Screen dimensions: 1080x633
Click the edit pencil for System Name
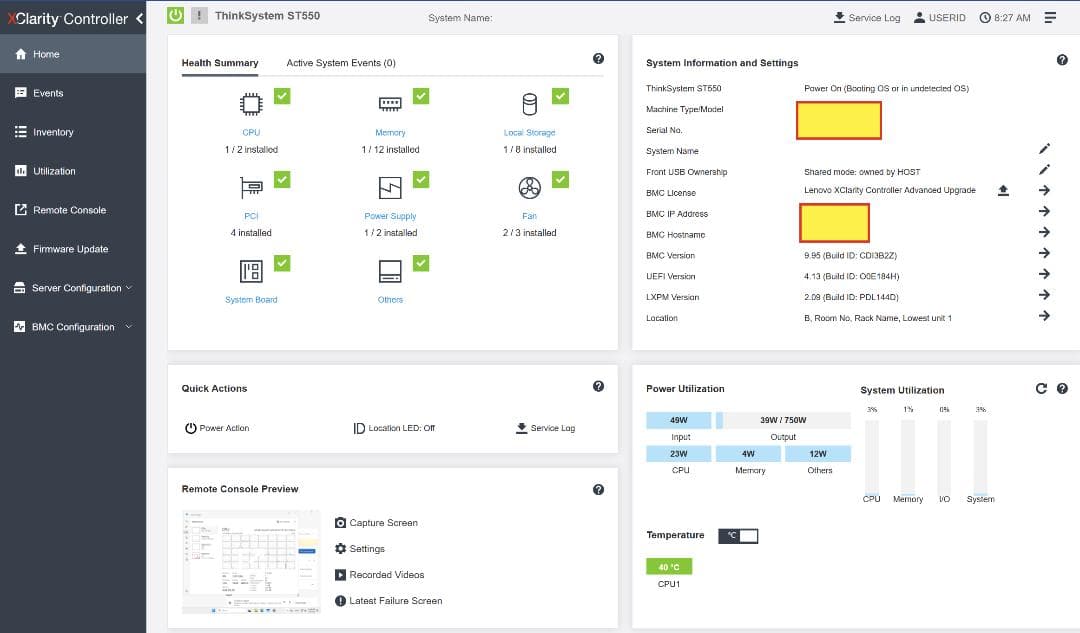click(x=1044, y=149)
